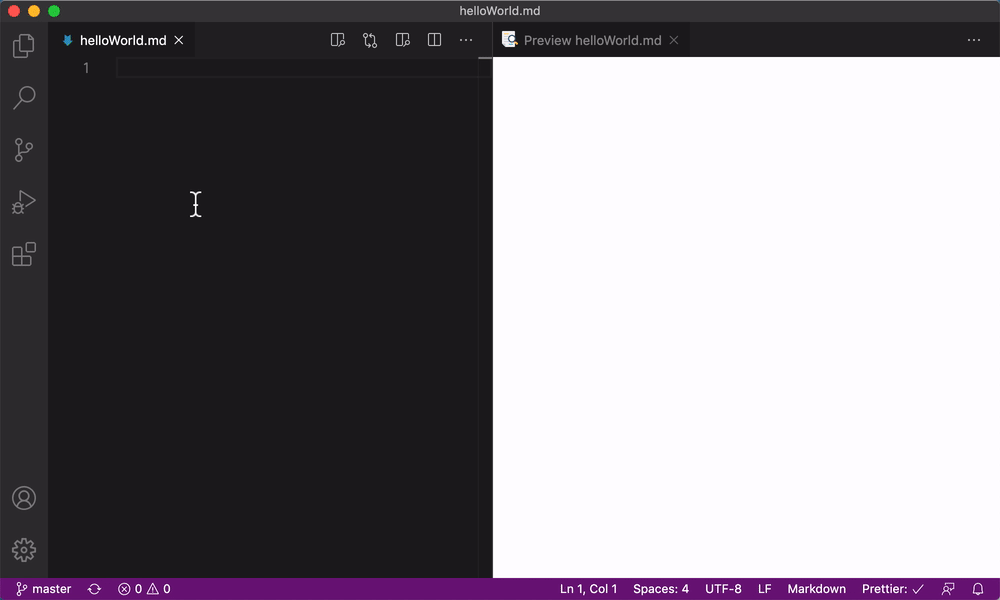Close the Preview helloWorld.md tab
The image size is (1000, 600).
pos(674,40)
